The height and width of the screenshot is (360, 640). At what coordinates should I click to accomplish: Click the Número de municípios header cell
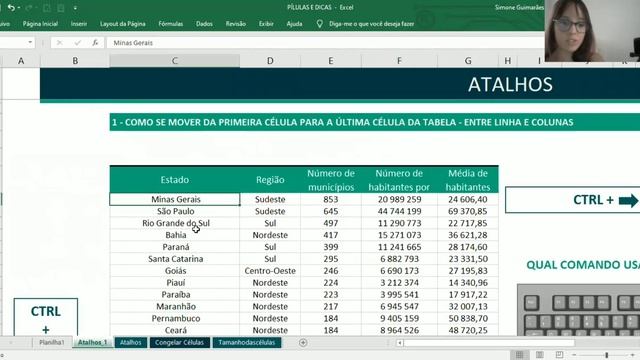point(331,180)
